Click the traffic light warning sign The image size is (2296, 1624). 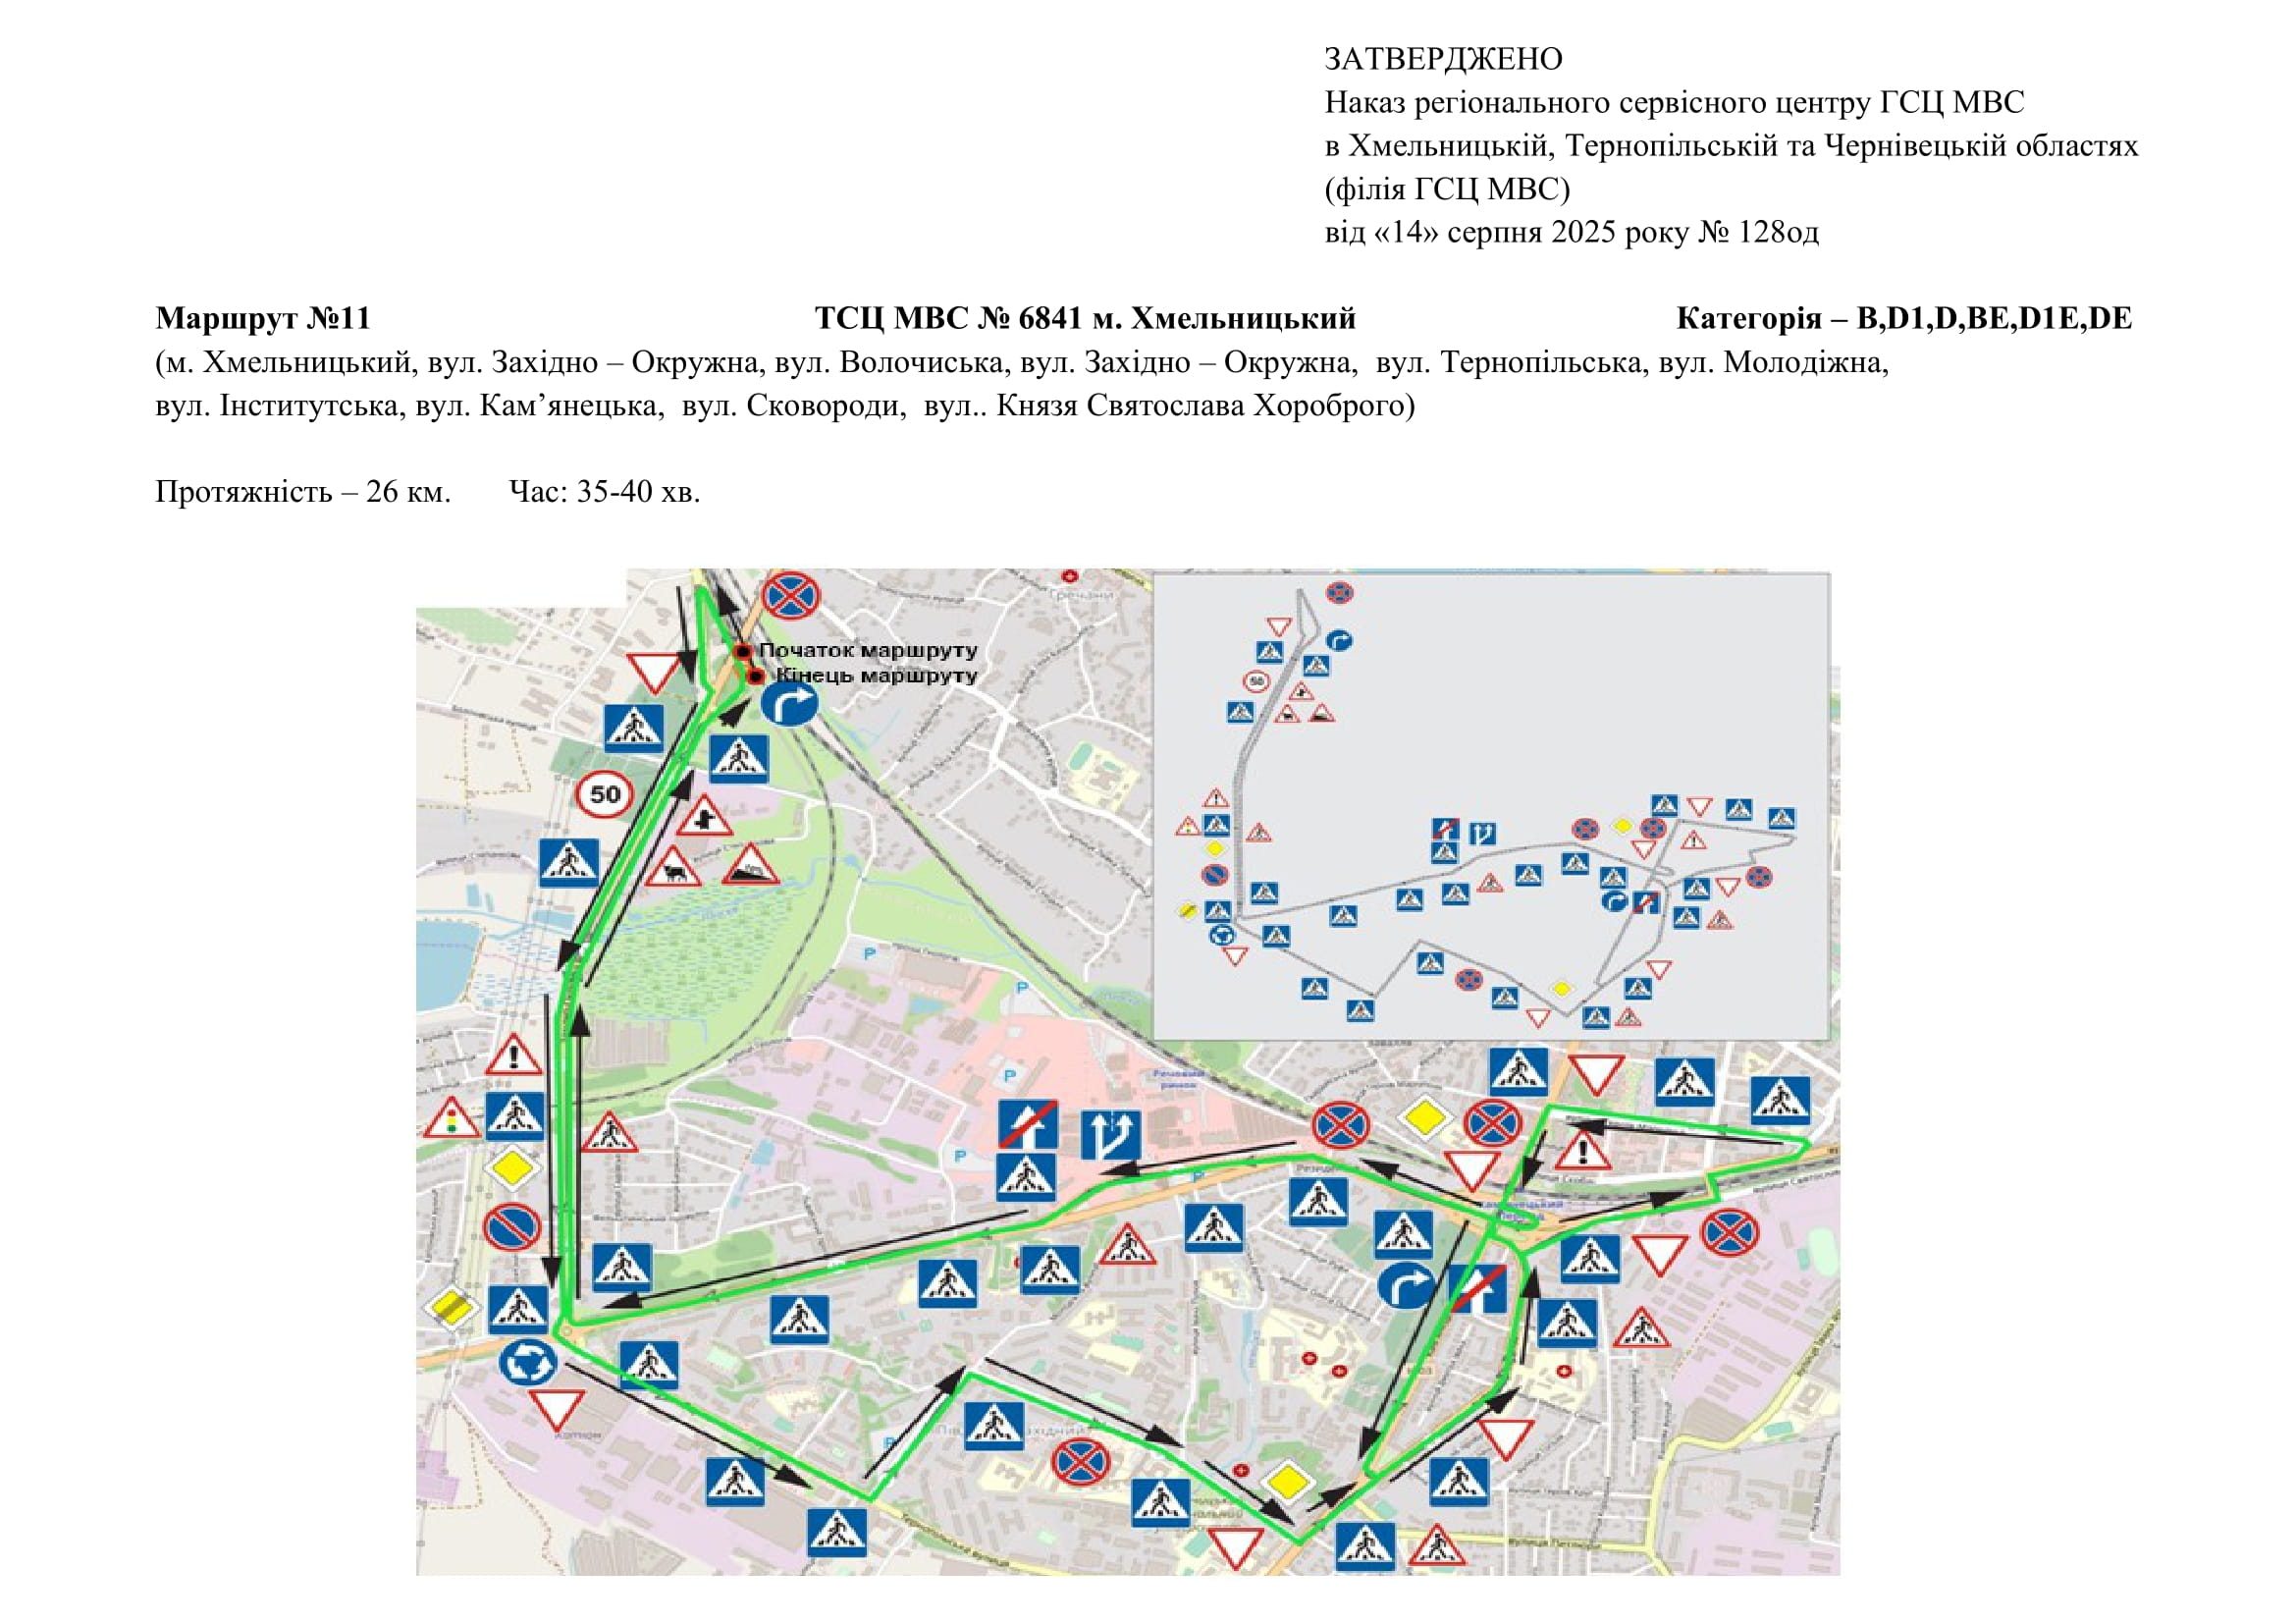tap(451, 1119)
